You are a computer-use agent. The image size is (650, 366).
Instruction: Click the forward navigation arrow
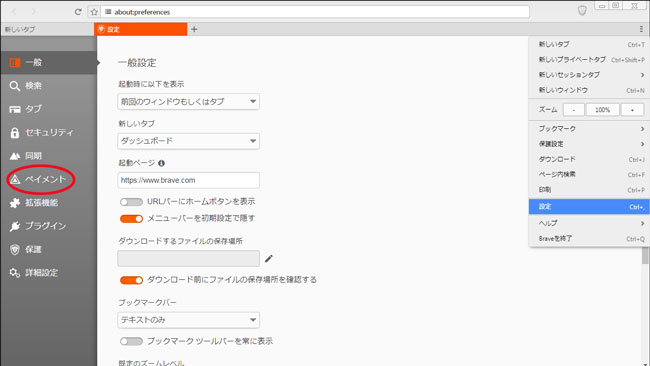[x=34, y=12]
